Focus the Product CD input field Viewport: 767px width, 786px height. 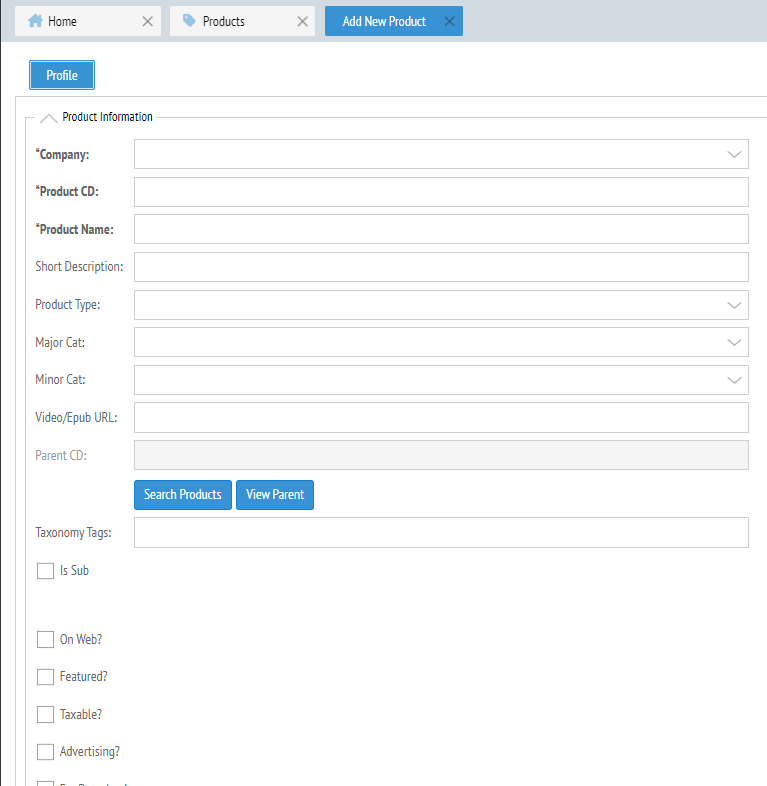(441, 192)
